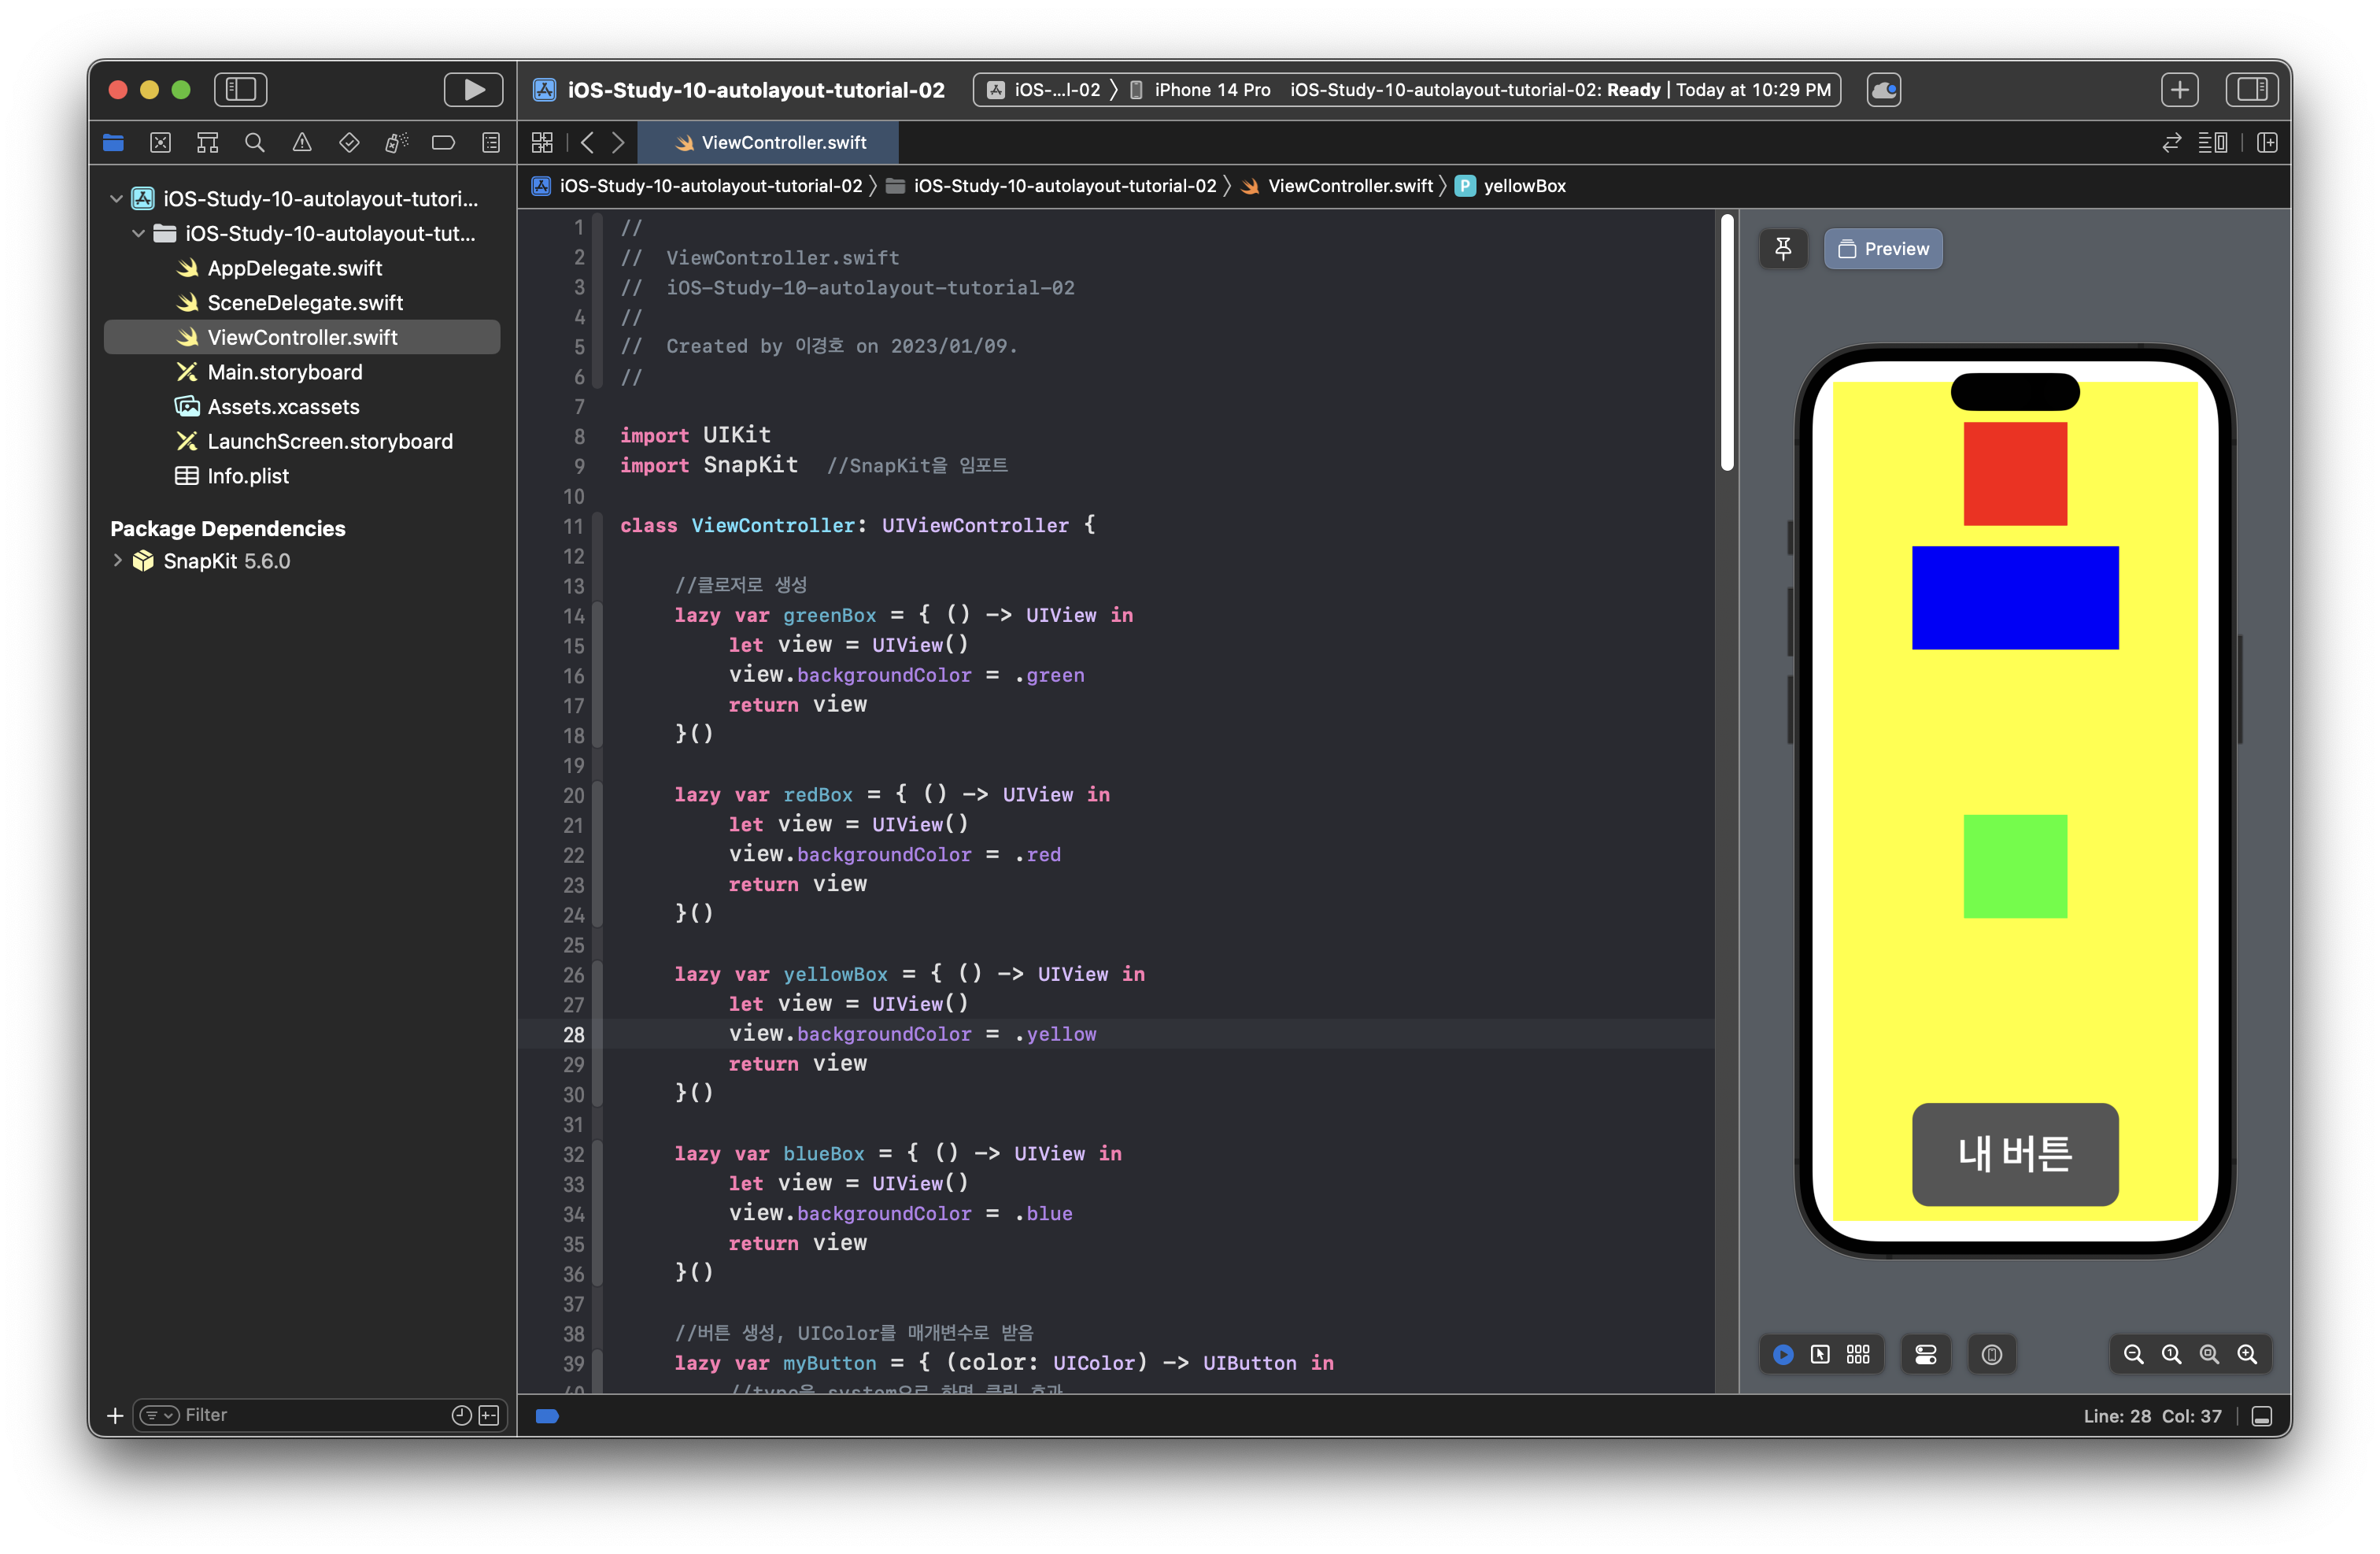Click the blue box in preview

tap(2014, 598)
